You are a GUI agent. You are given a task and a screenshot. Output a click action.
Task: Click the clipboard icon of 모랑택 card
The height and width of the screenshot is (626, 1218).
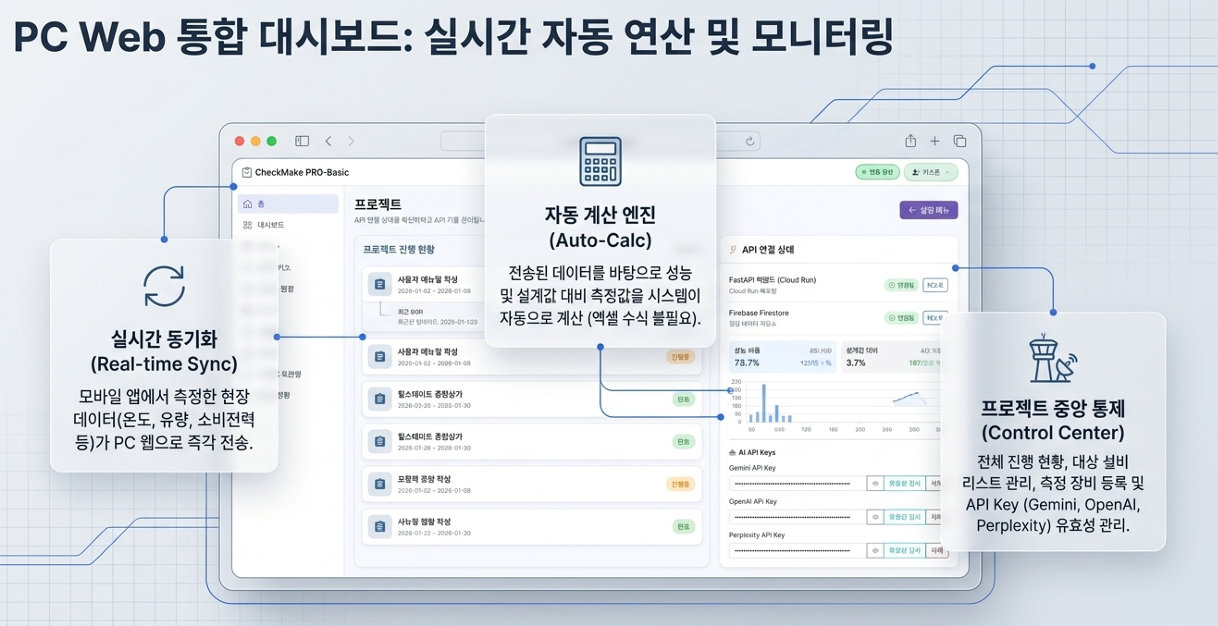(x=379, y=484)
